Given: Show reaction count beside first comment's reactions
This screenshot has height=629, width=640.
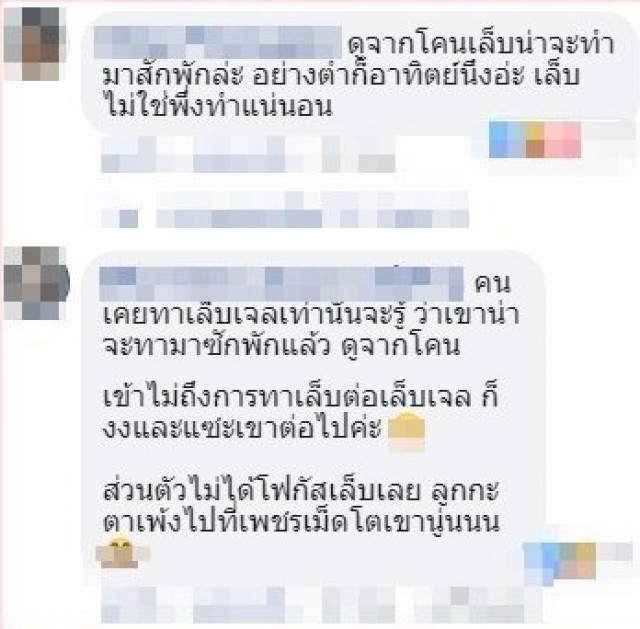Looking at the screenshot, I should click(x=609, y=140).
